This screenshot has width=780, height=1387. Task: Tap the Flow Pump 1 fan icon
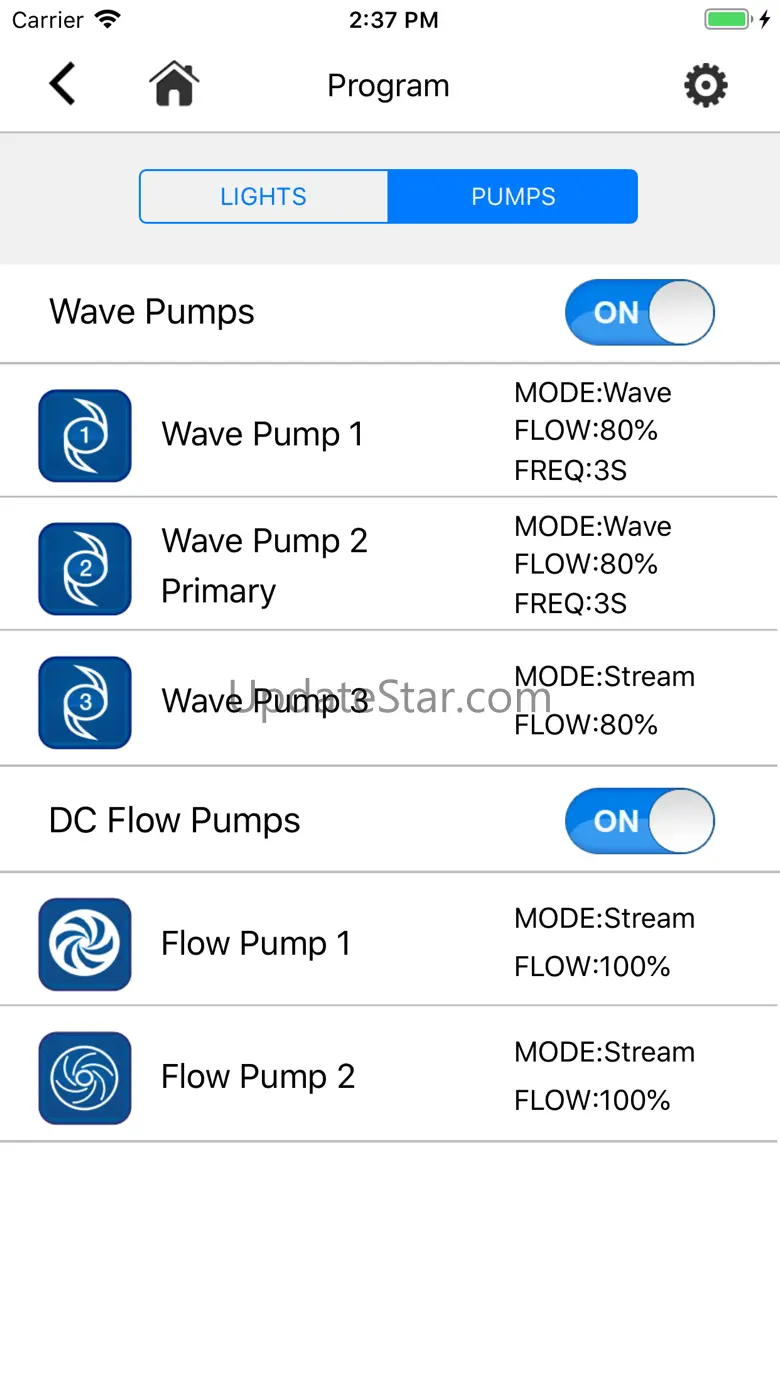[85, 944]
